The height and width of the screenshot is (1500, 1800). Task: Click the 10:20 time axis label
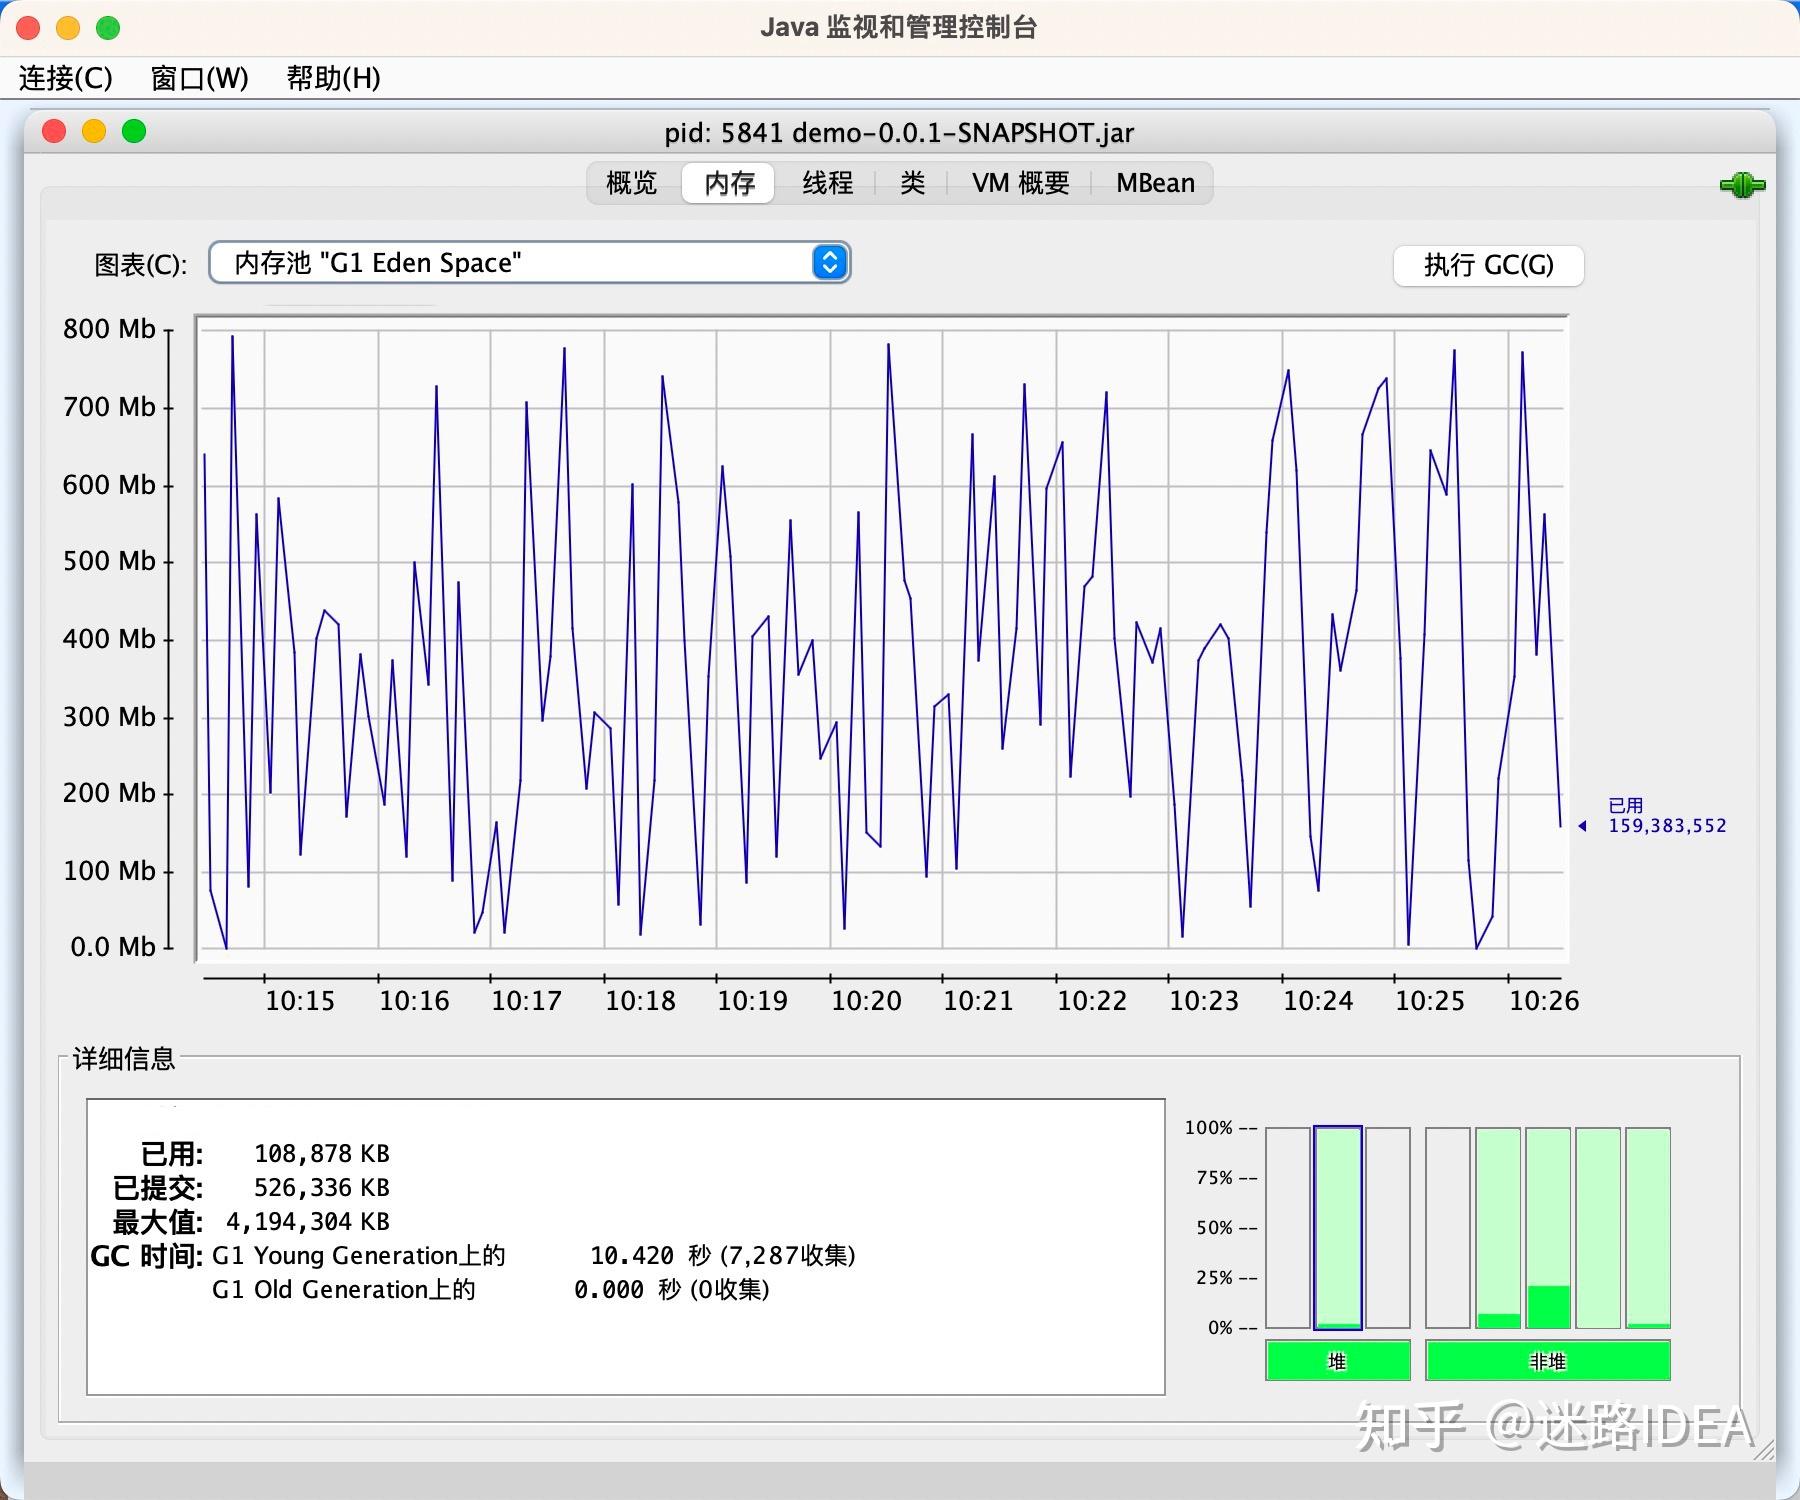coord(868,1000)
